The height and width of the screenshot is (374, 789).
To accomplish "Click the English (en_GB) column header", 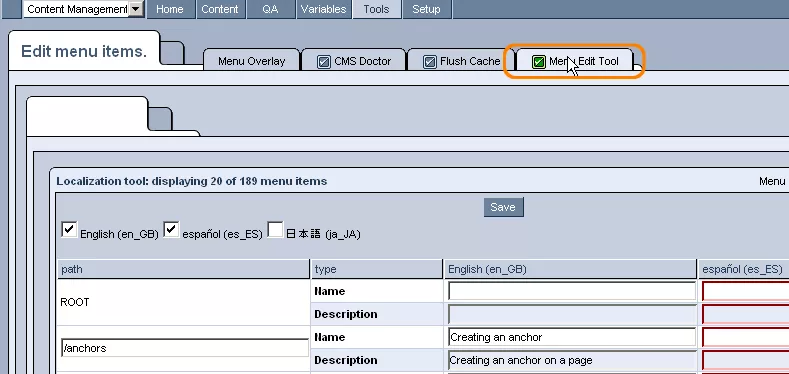I will tap(571, 269).
